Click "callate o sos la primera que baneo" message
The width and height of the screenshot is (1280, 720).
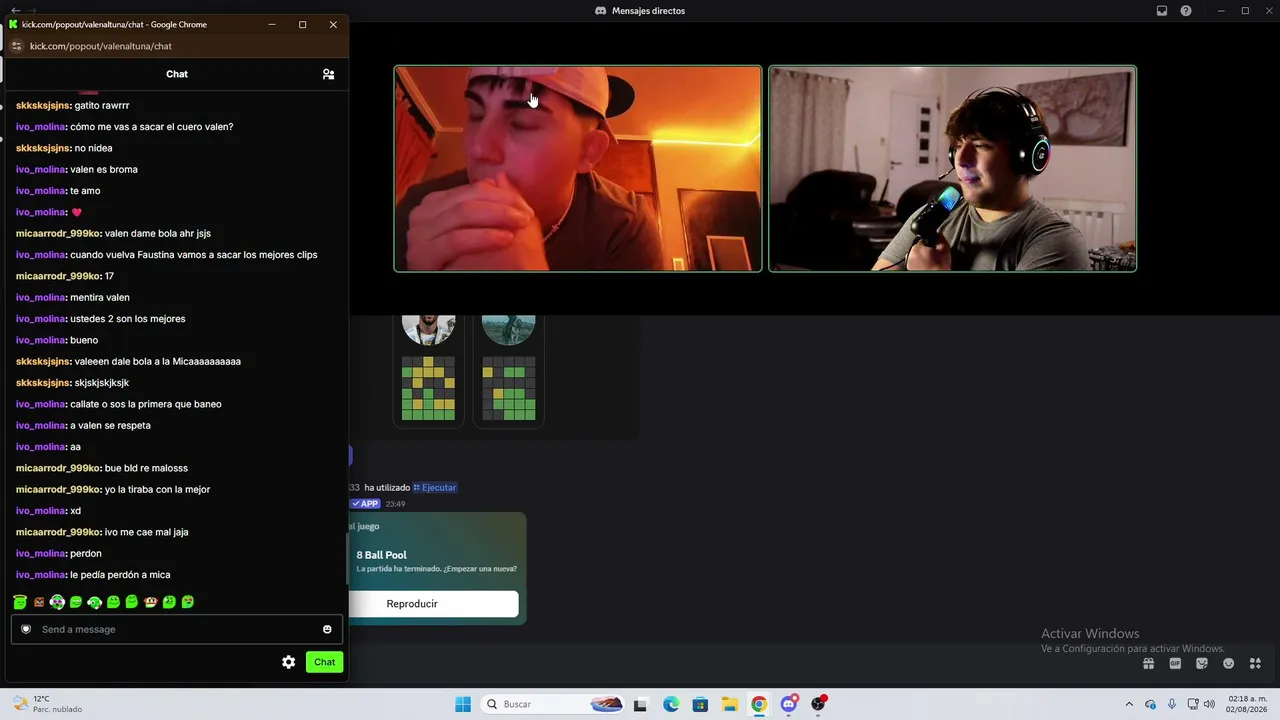click(x=146, y=404)
